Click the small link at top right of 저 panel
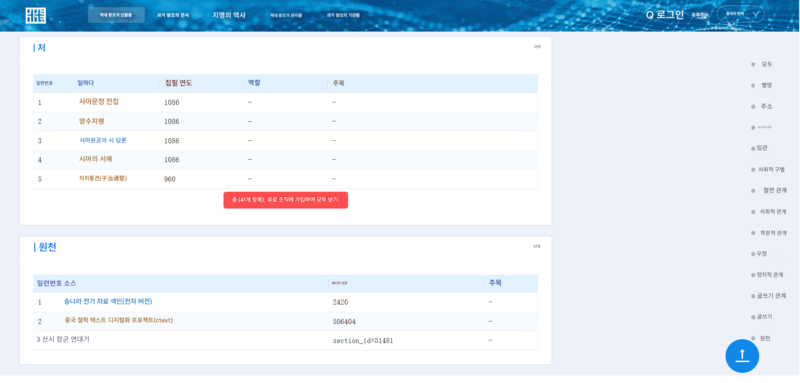The width and height of the screenshot is (800, 383). click(x=537, y=47)
